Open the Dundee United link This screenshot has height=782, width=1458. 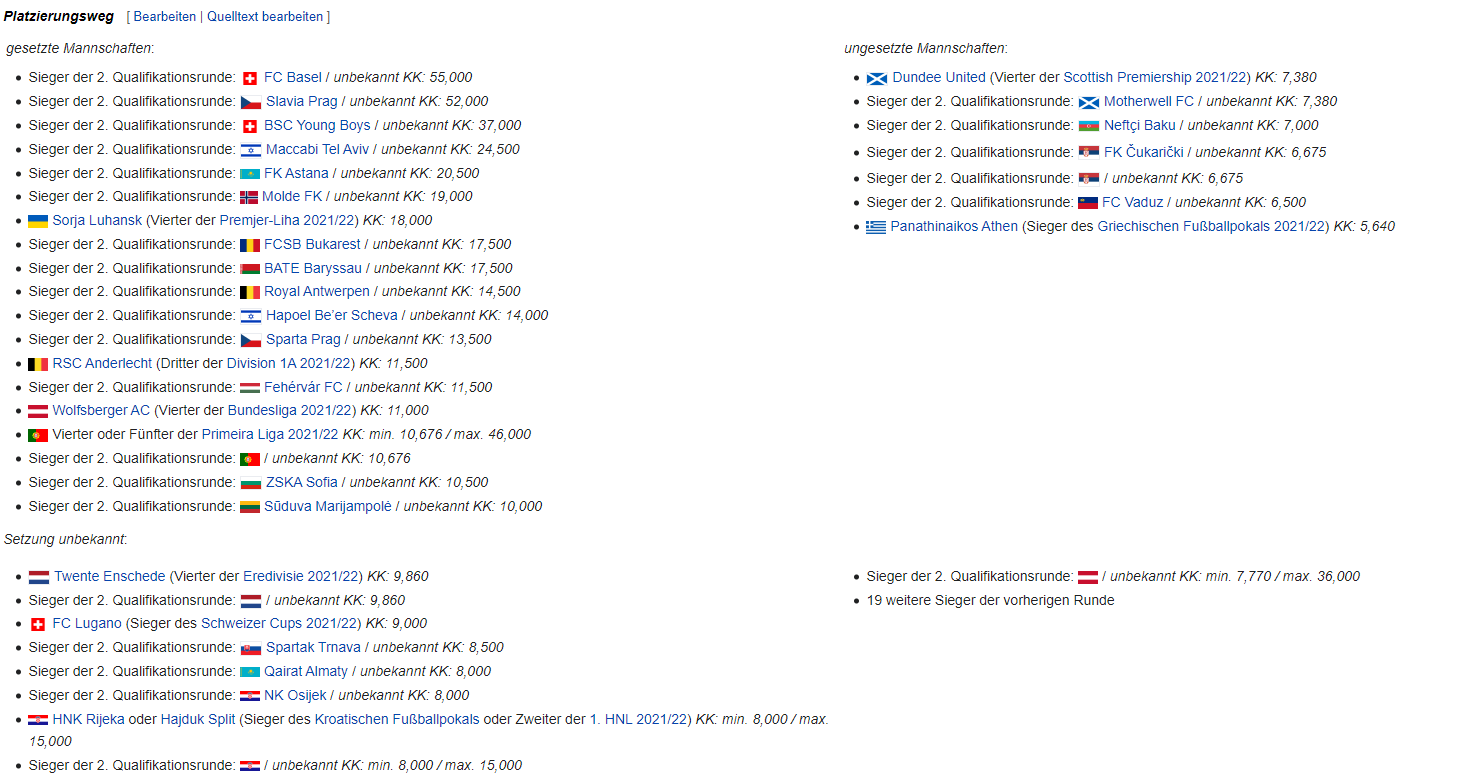pos(939,78)
